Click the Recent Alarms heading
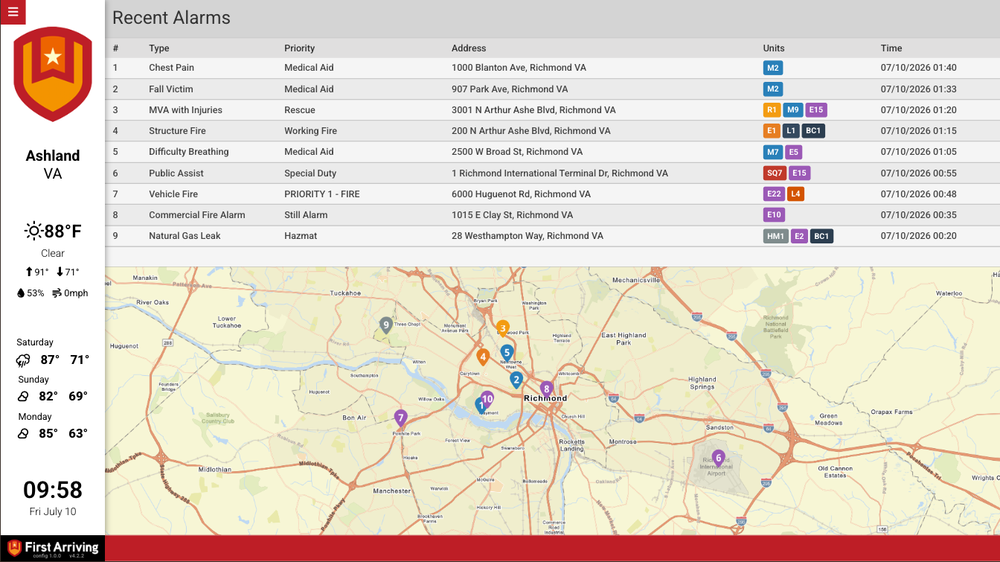1000x562 pixels. tap(172, 18)
